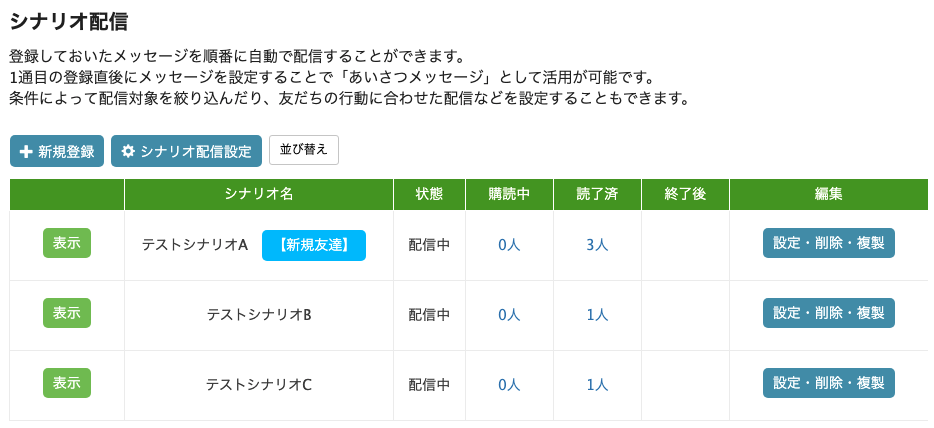Select the テストシナリオC scenario name

point(259,385)
